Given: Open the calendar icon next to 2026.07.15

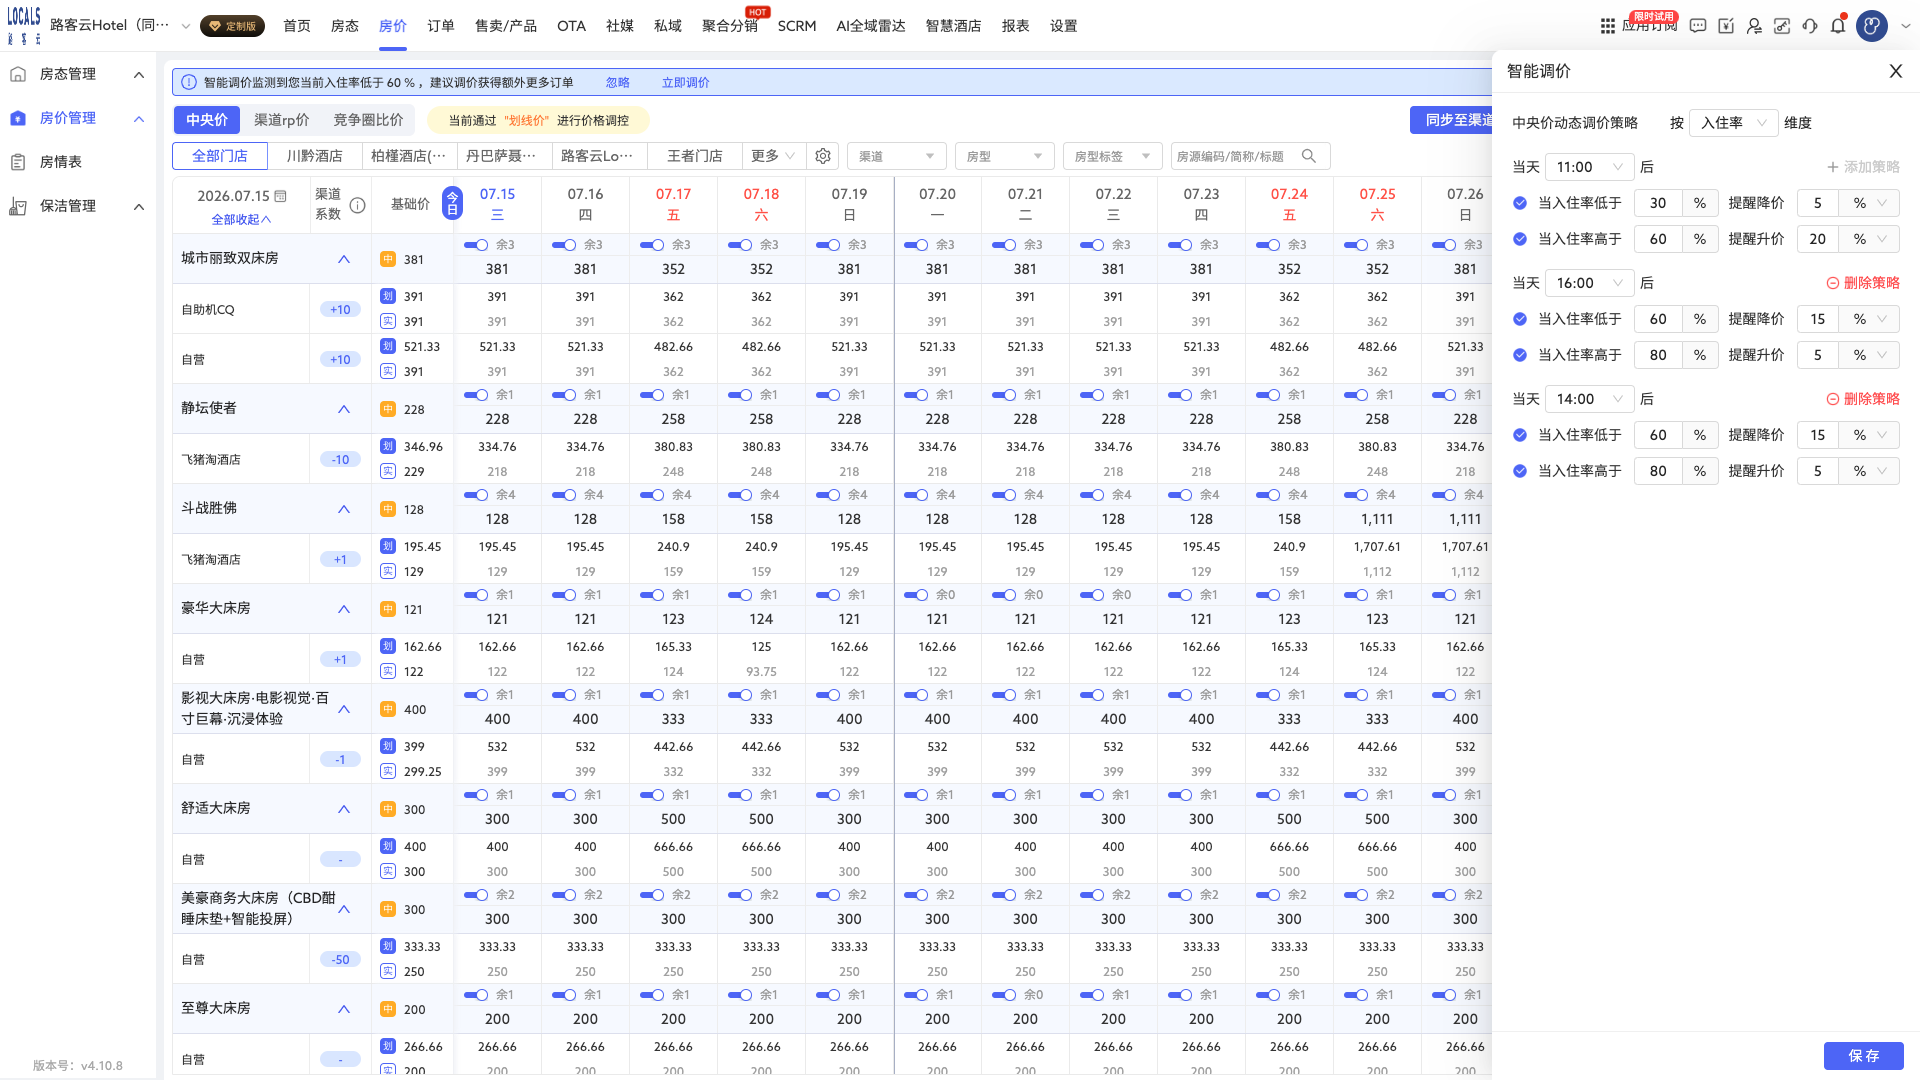Looking at the screenshot, I should coord(281,196).
